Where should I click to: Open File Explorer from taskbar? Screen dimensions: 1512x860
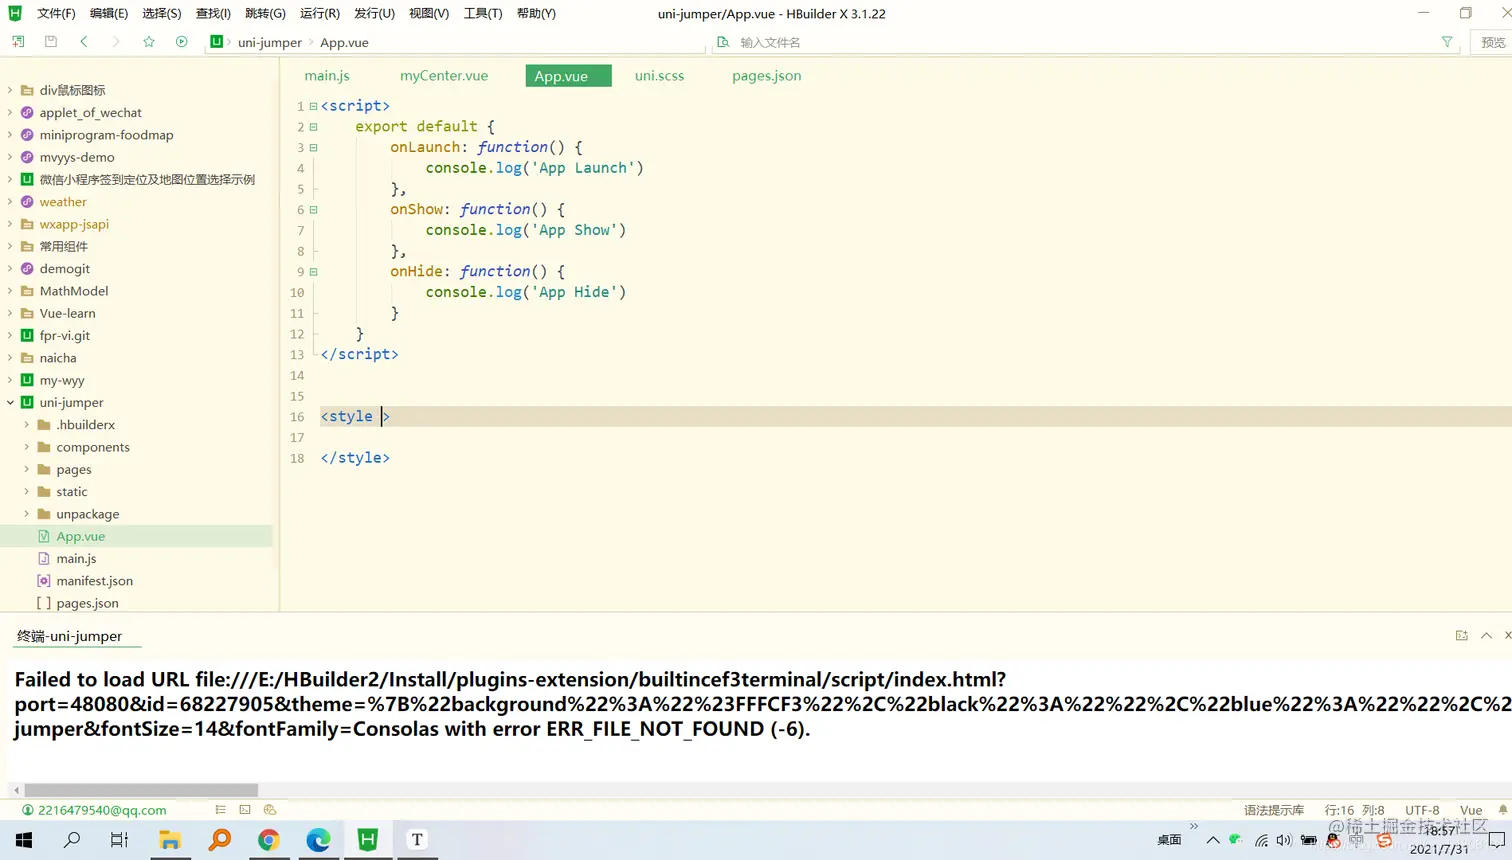pos(170,840)
